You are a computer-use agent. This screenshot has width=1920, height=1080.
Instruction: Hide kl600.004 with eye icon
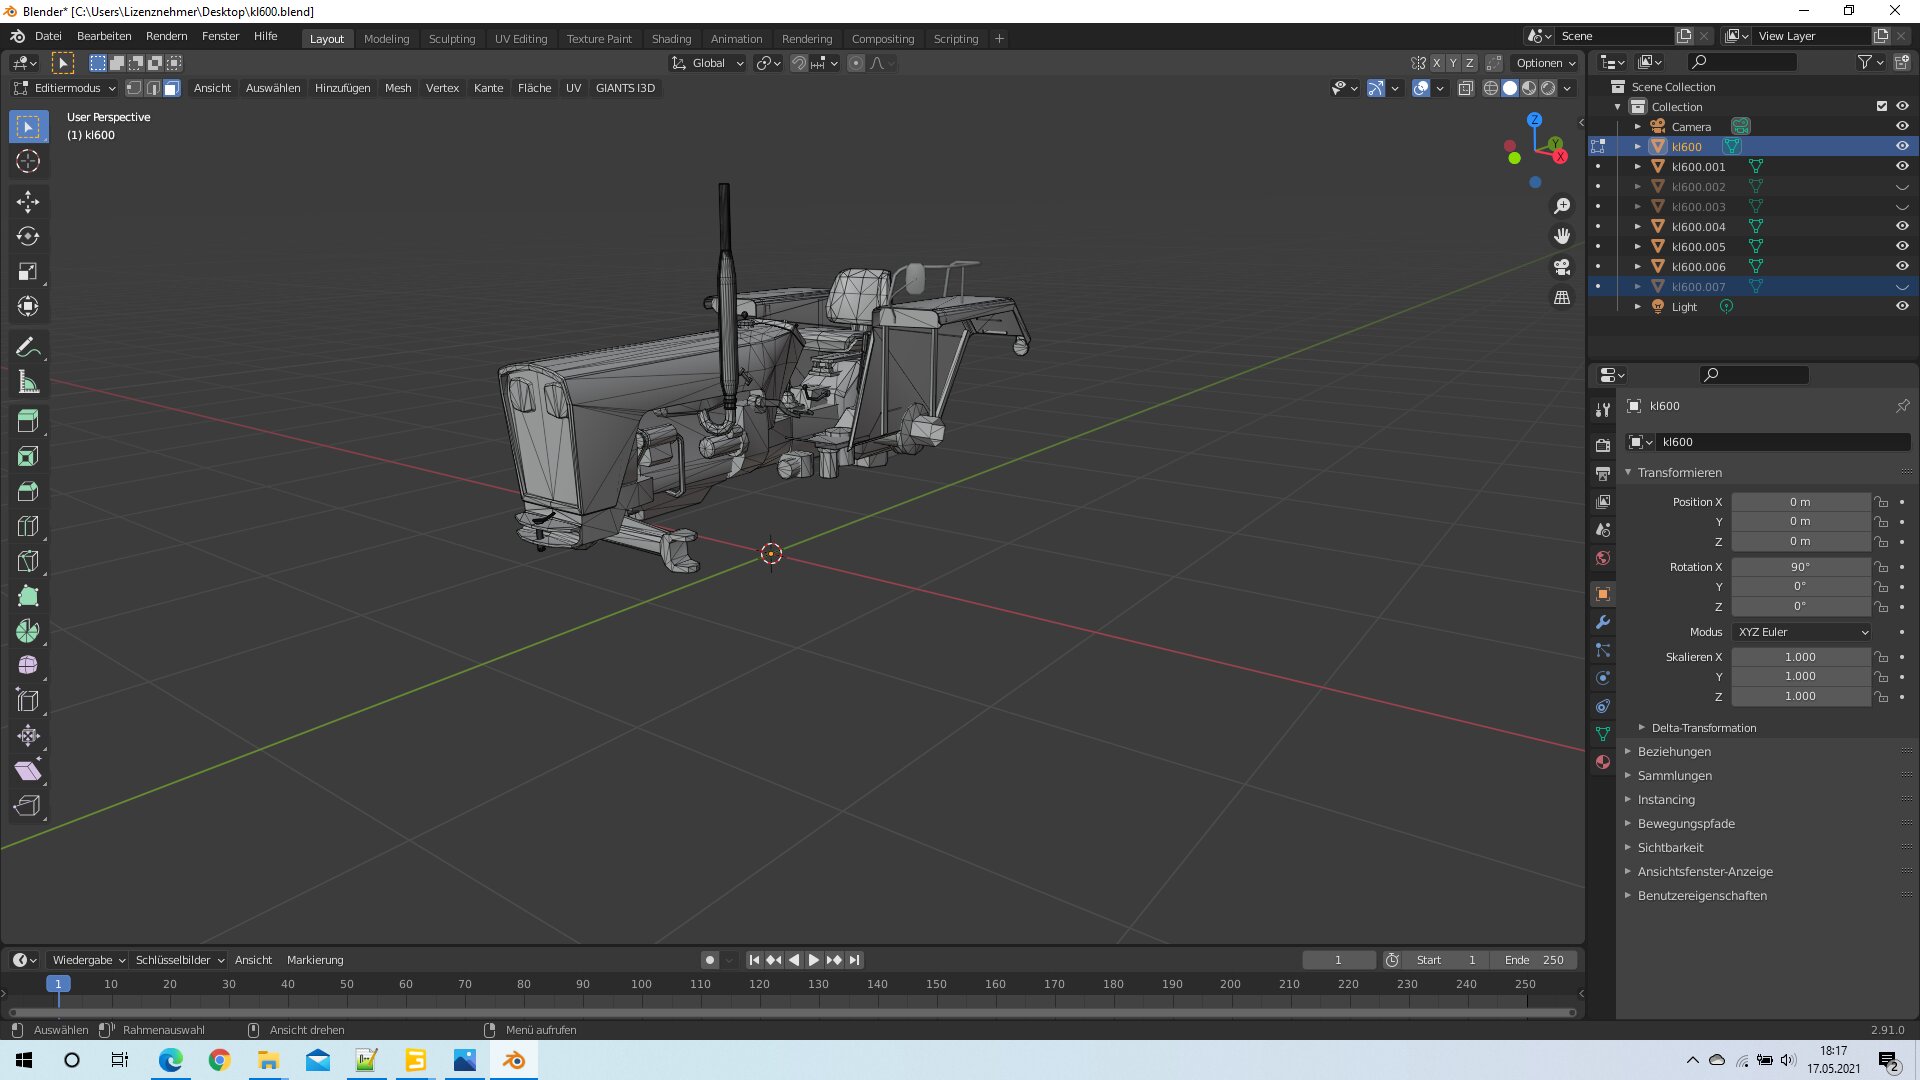tap(1902, 226)
